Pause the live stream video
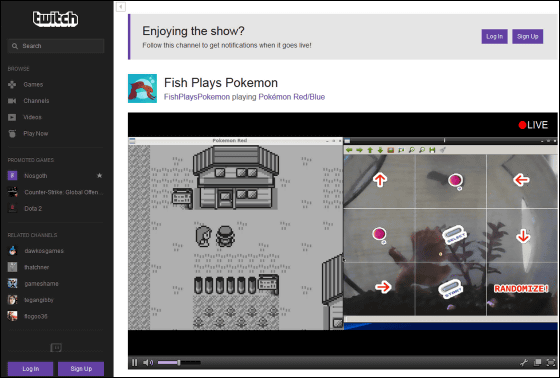Screen dimensions: 560x378 pyautogui.click(x=135, y=363)
